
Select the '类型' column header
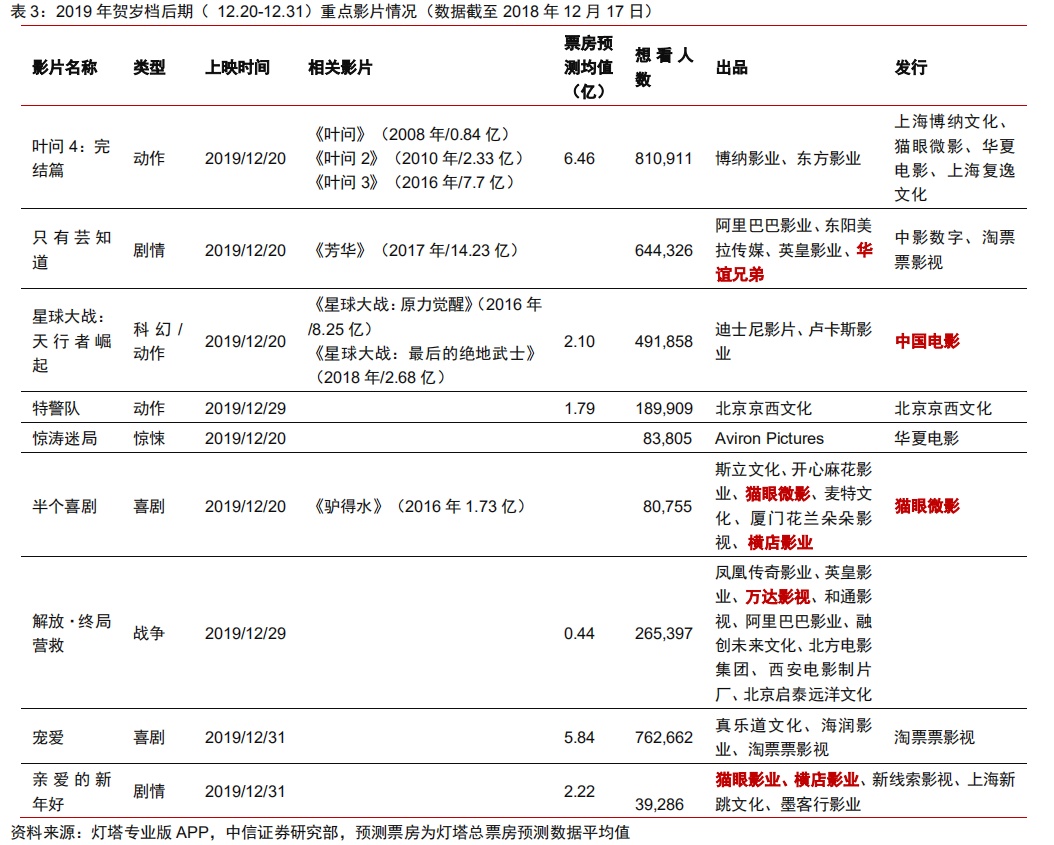[x=149, y=67]
